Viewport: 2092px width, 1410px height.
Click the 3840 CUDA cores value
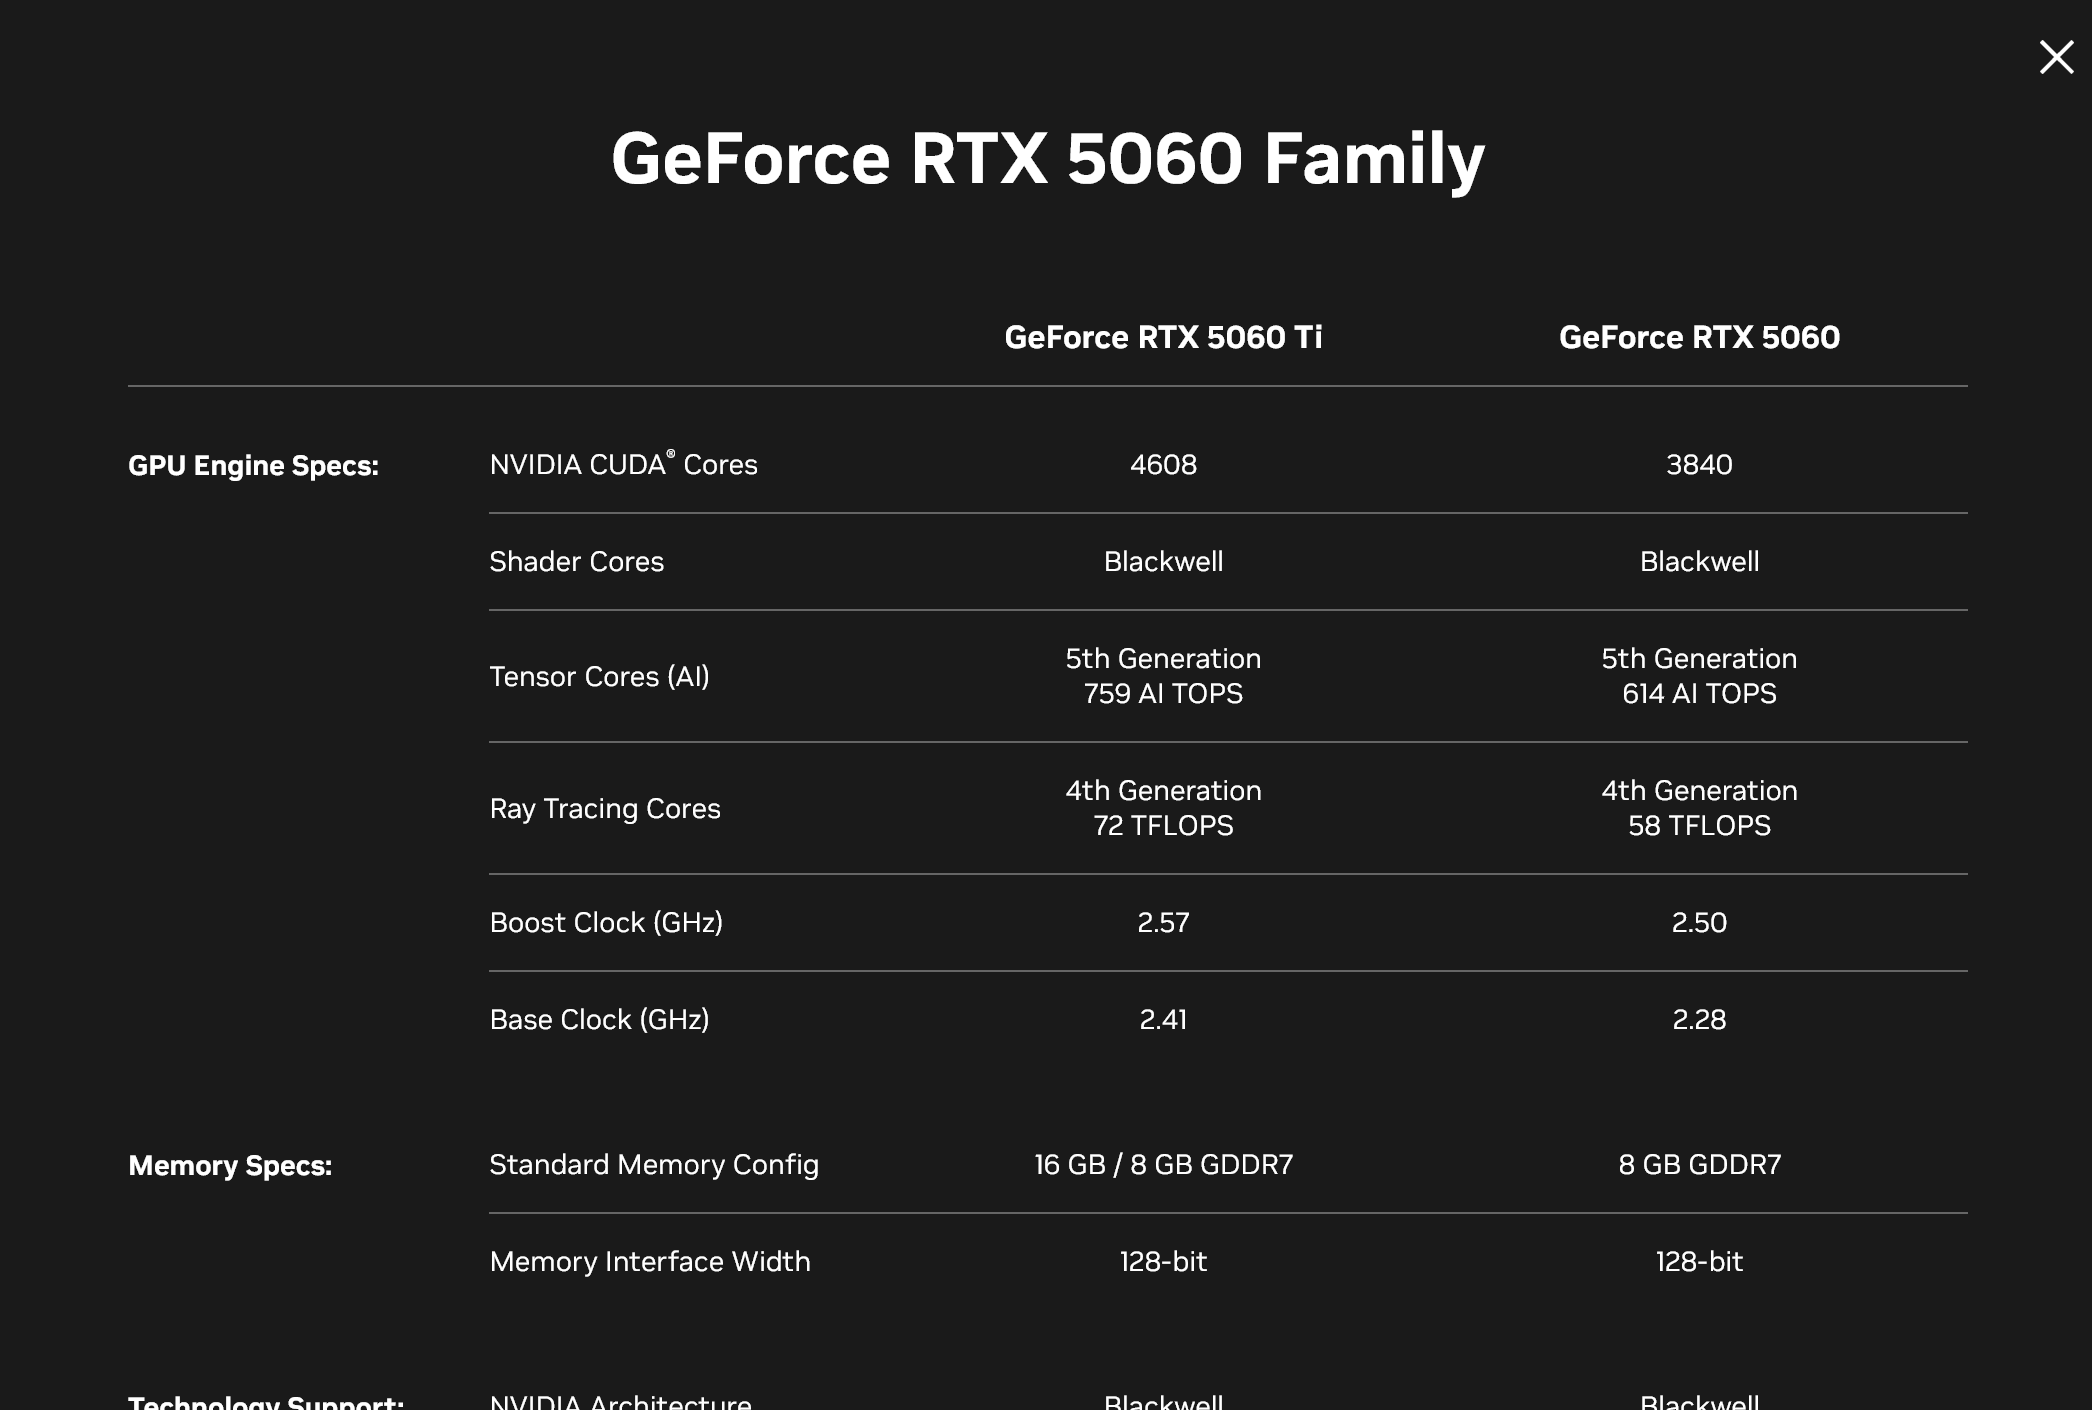pos(1699,464)
